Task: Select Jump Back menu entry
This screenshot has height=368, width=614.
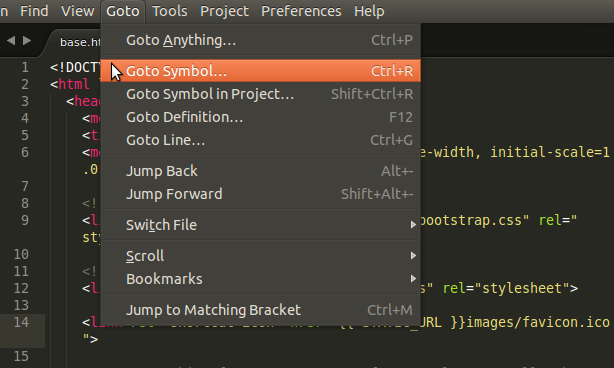Action: click(x=261, y=171)
